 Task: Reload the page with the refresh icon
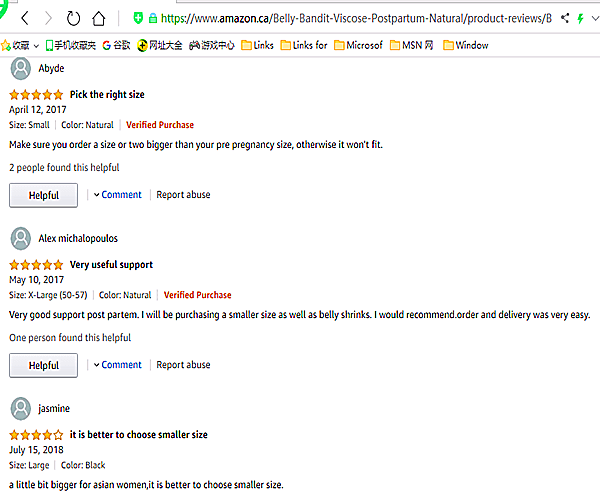pyautogui.click(x=74, y=18)
